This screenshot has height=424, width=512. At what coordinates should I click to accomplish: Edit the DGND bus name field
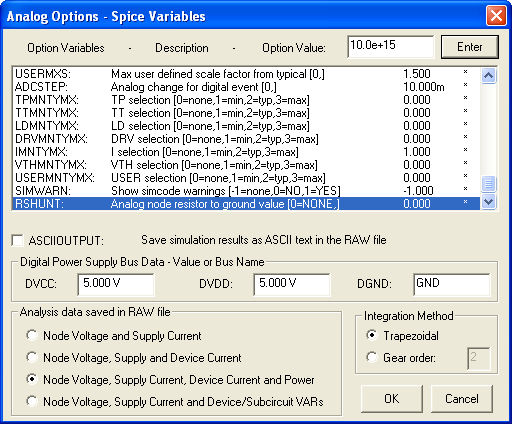(x=452, y=284)
